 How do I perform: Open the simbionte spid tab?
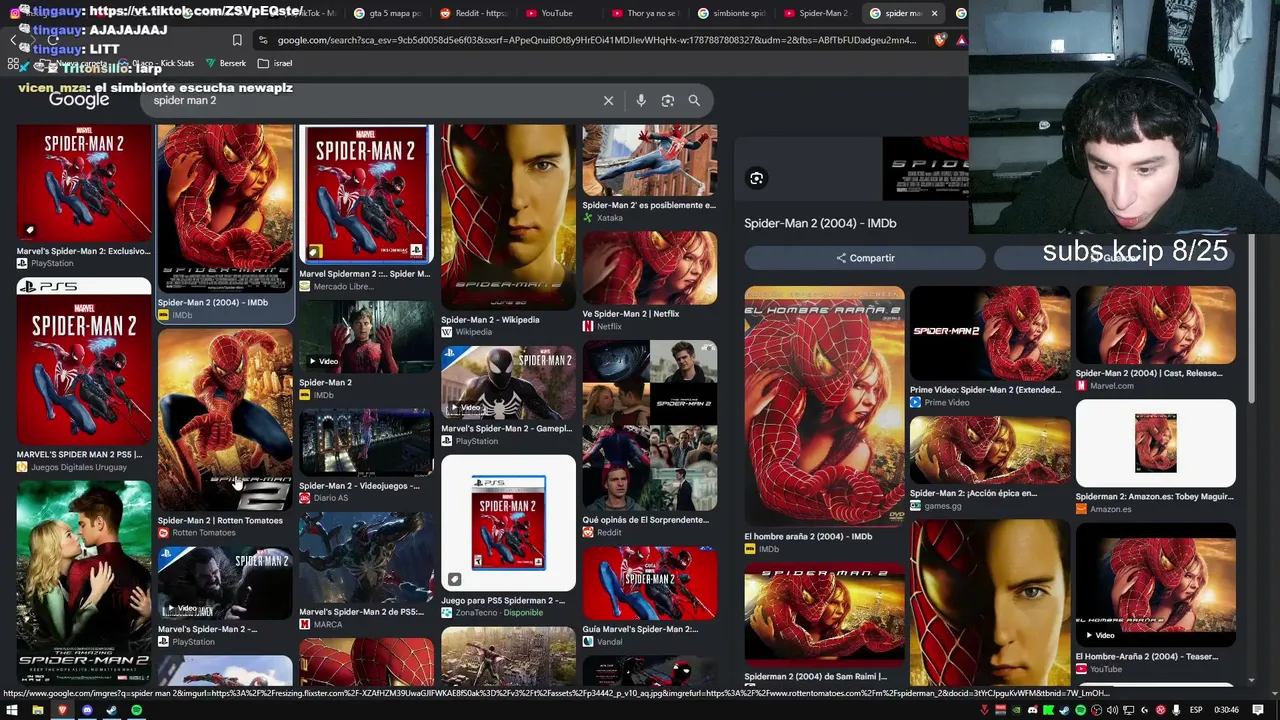[x=731, y=13]
